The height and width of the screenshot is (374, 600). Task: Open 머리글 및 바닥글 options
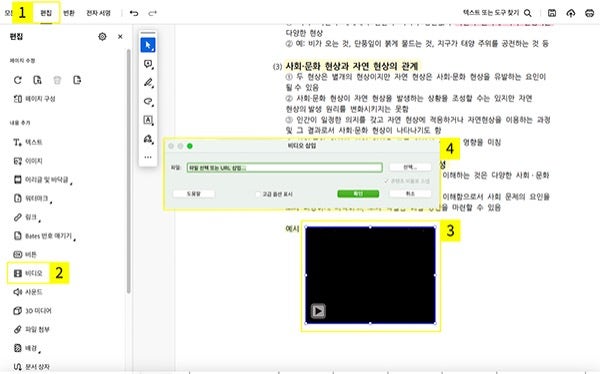click(43, 180)
